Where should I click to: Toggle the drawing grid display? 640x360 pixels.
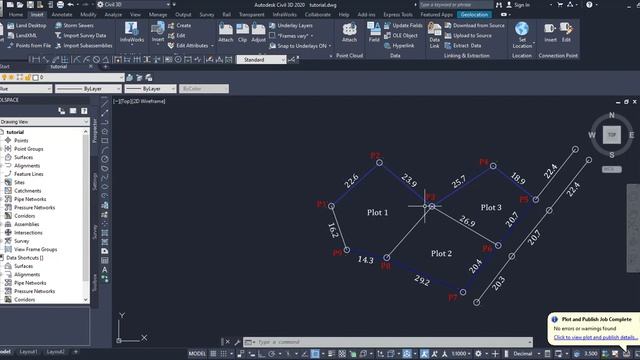(x=213, y=353)
